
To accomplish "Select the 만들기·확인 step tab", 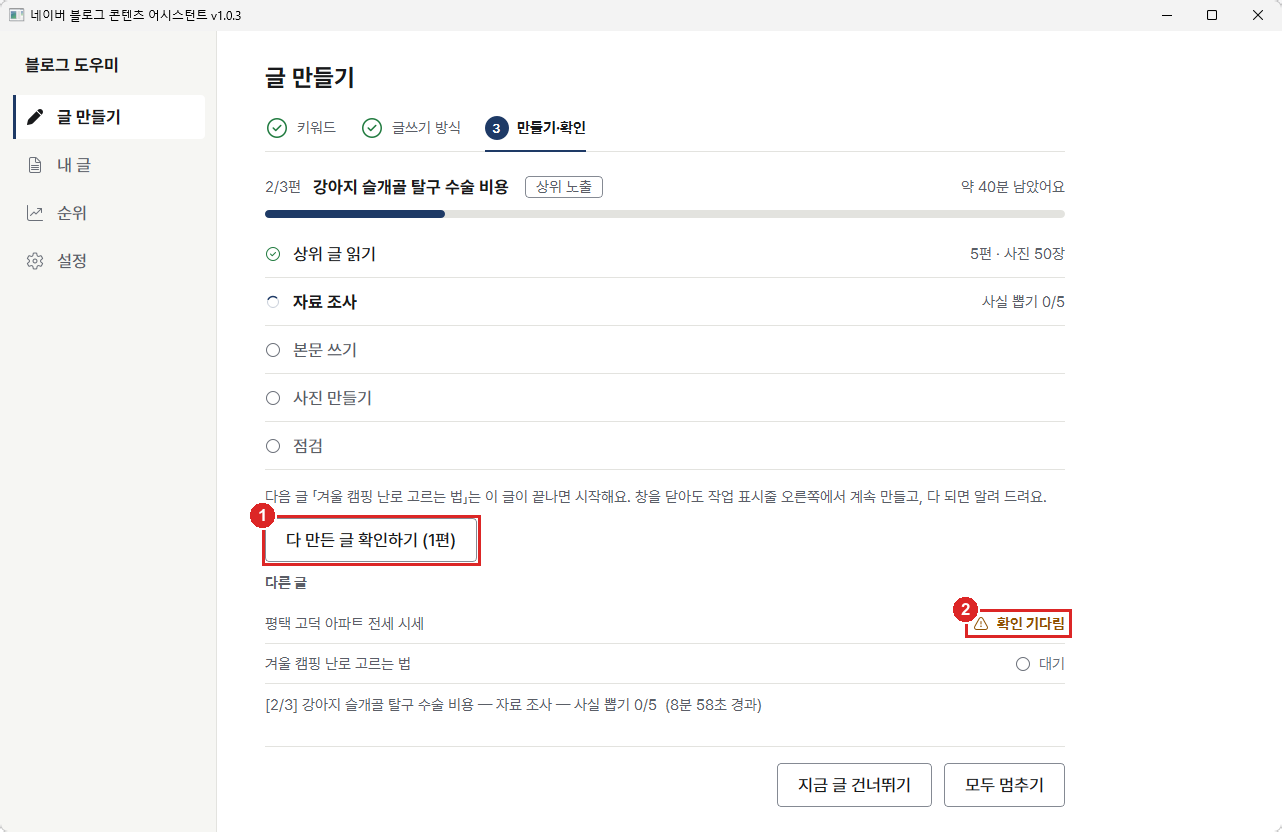I will (536, 128).
